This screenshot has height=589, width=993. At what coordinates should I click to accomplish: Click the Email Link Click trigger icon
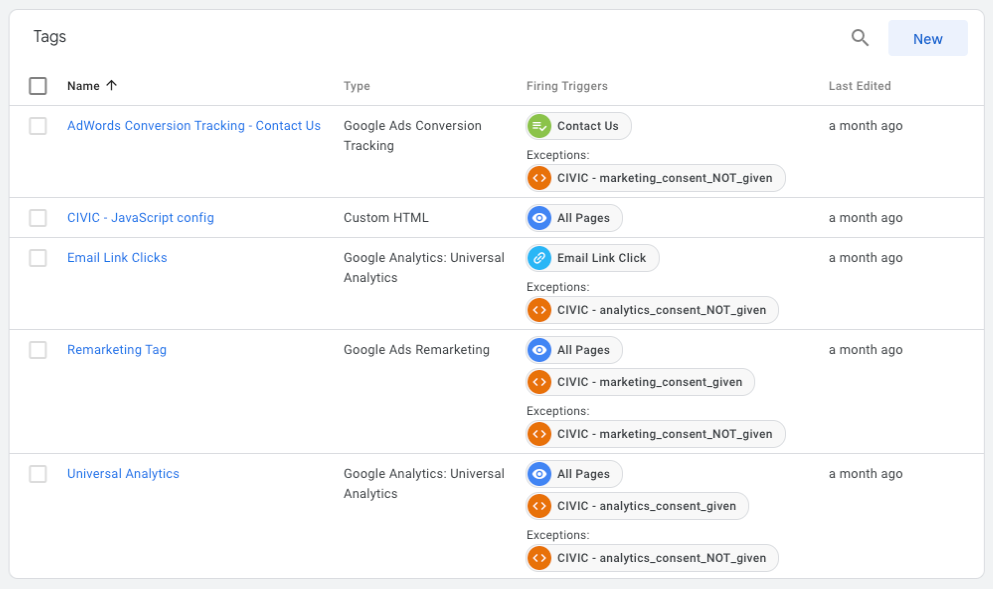(540, 258)
